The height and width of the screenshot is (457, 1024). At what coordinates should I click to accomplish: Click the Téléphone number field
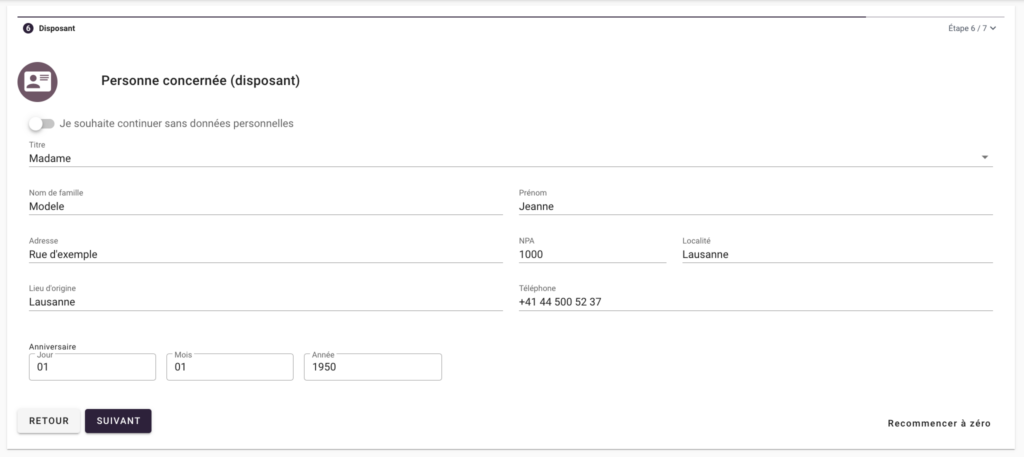click(754, 302)
